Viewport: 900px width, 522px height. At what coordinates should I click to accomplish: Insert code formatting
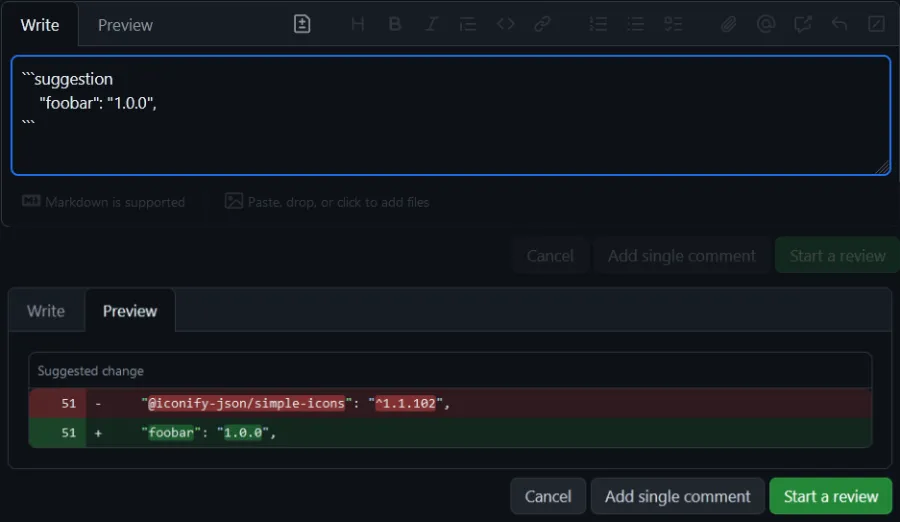tap(505, 24)
